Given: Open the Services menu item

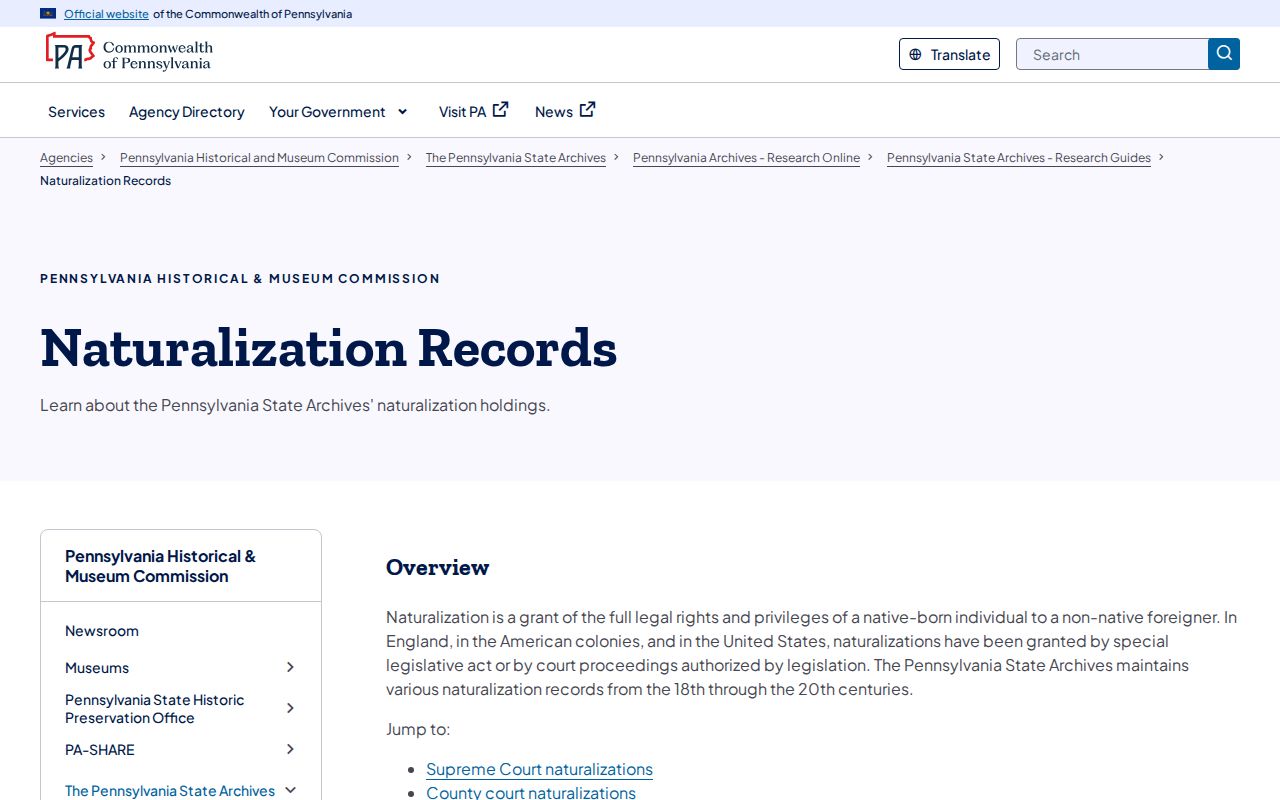Looking at the screenshot, I should click(76, 112).
